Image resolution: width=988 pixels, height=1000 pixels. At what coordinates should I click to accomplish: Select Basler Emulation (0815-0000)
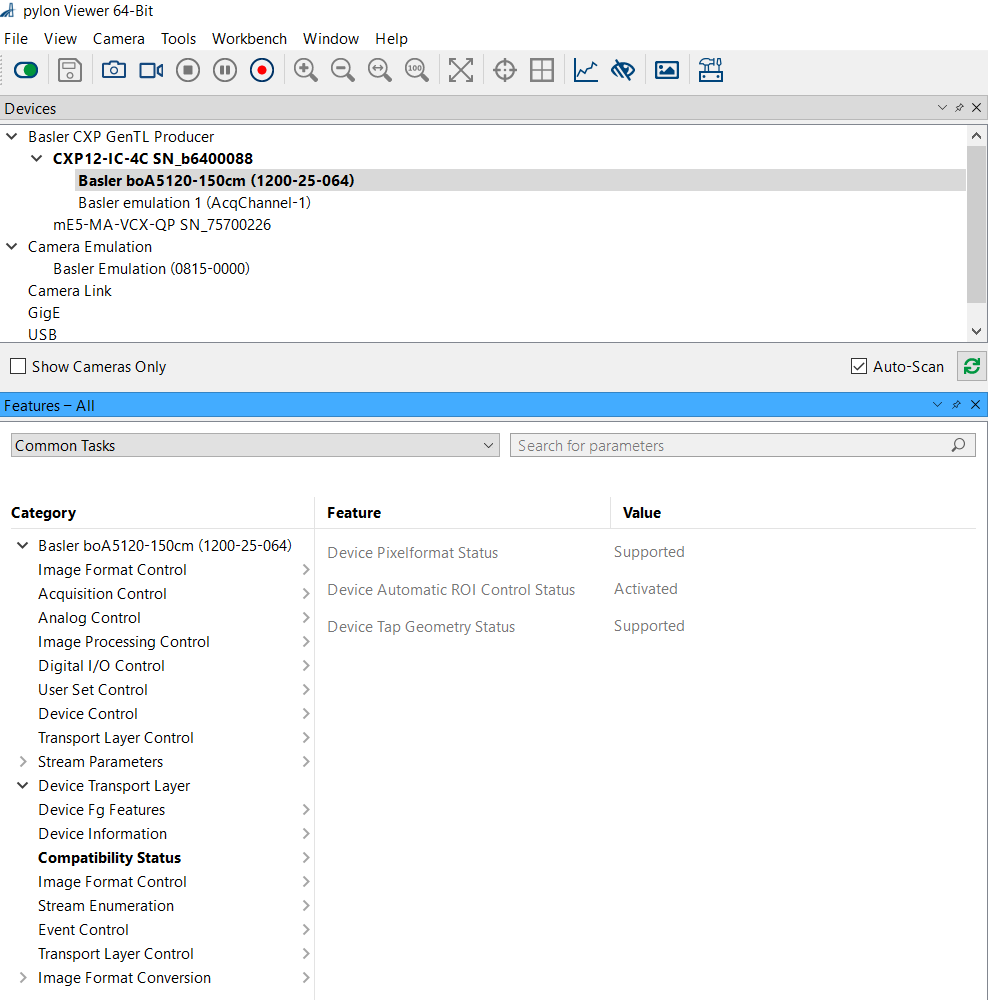click(151, 268)
